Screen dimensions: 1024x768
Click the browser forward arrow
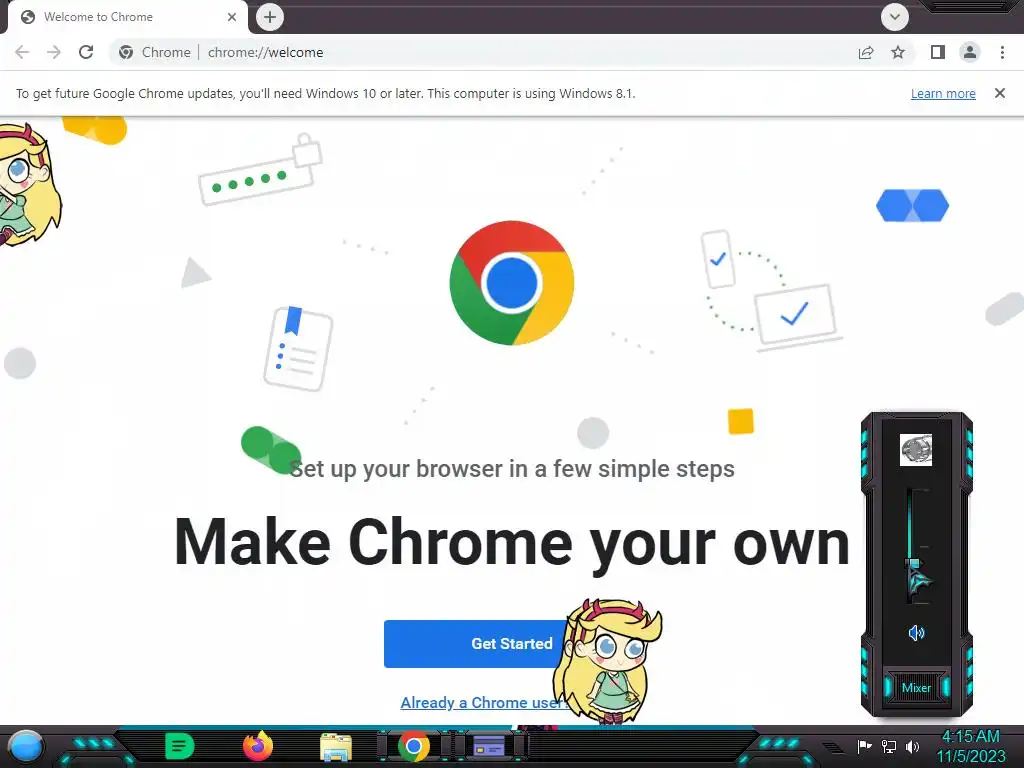coord(54,52)
